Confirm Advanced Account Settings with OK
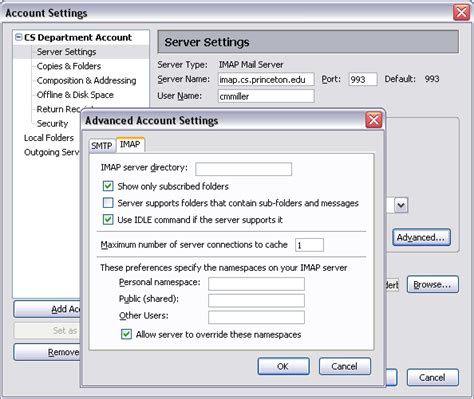Image resolution: width=474 pixels, height=399 pixels. click(283, 366)
